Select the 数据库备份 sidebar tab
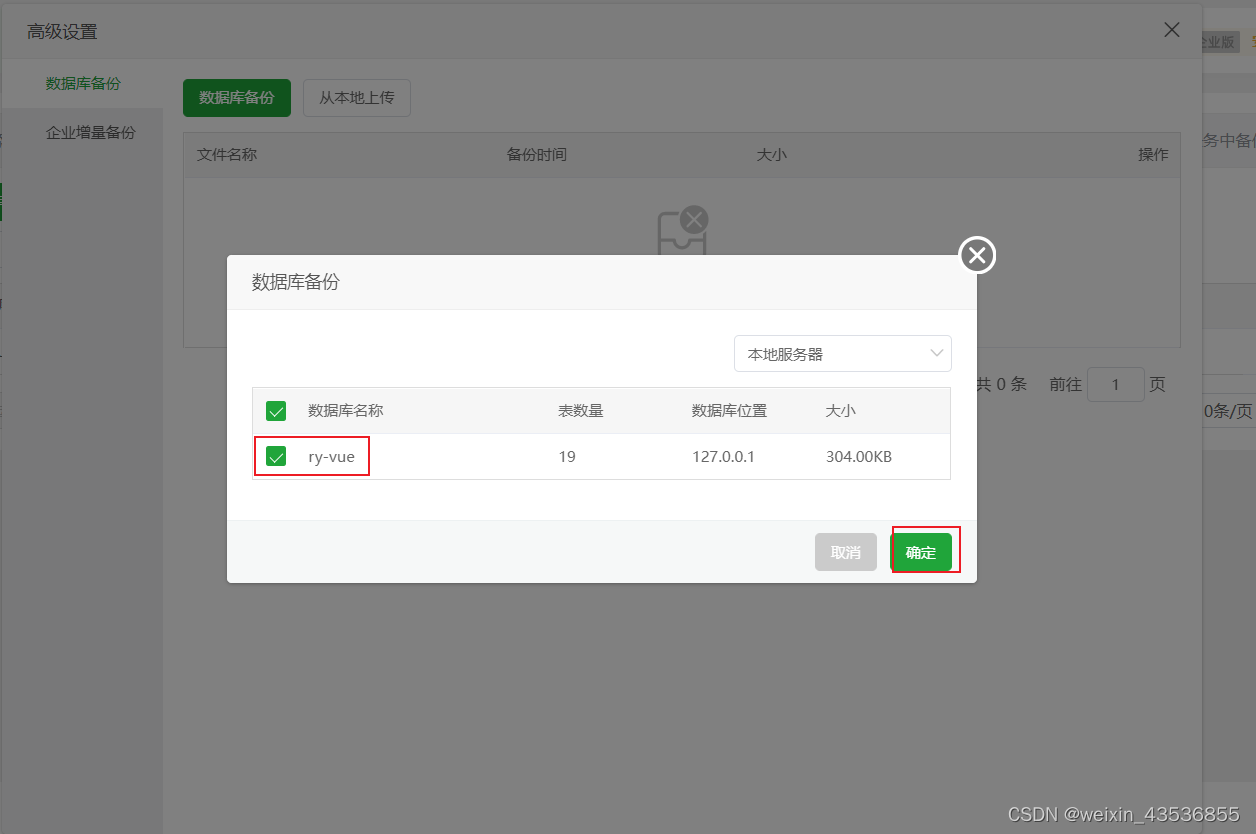Image resolution: width=1256 pixels, height=834 pixels. tap(83, 84)
